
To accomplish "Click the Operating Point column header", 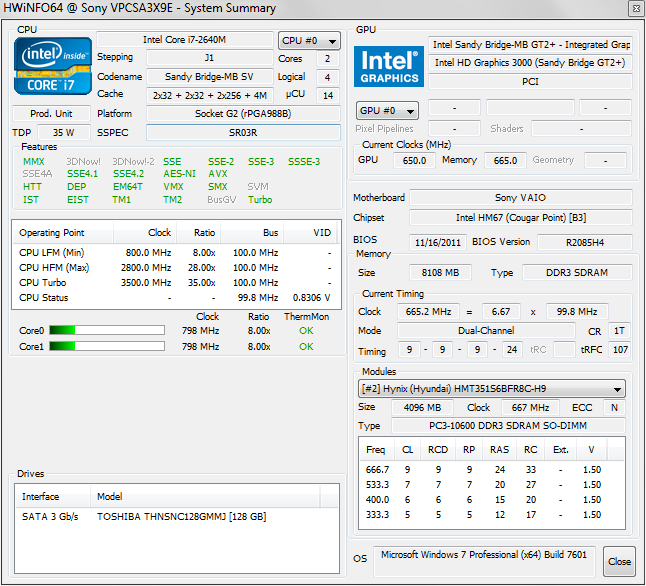I will (63, 233).
